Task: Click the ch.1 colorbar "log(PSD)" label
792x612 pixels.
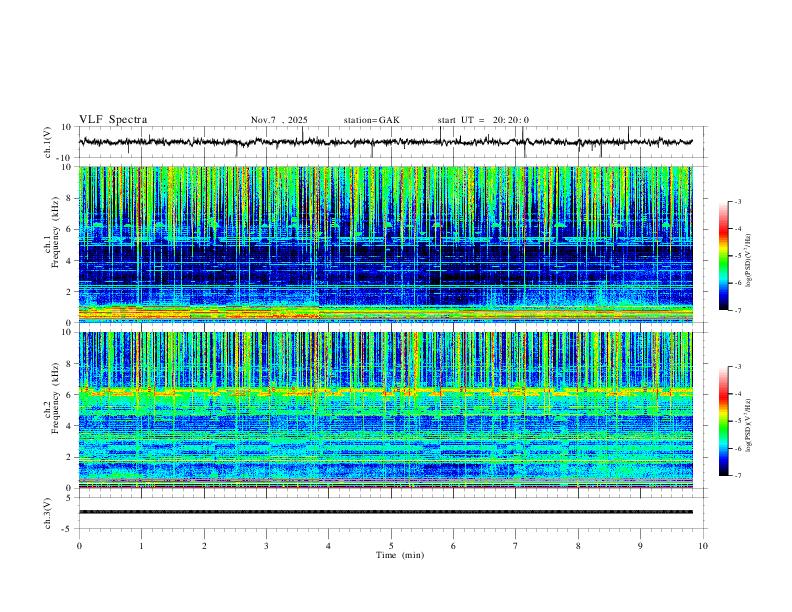Action: tap(748, 261)
